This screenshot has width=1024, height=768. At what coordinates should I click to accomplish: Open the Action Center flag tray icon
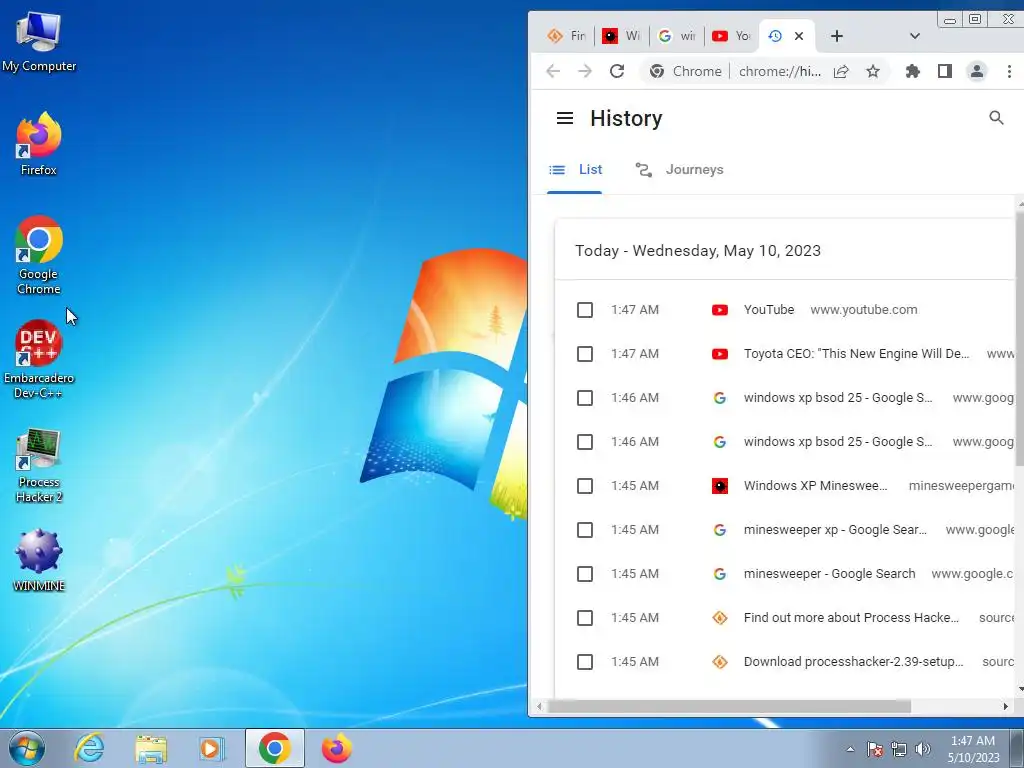tap(875, 749)
